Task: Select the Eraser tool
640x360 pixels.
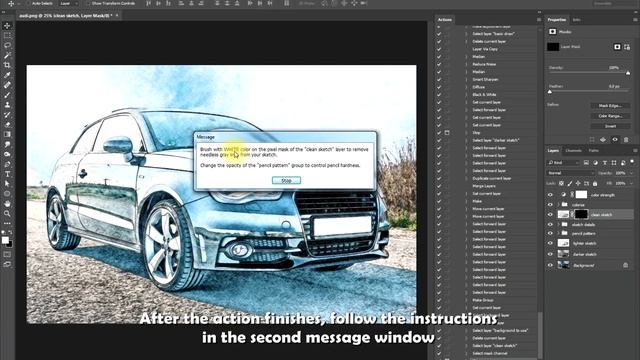Action: click(7, 124)
